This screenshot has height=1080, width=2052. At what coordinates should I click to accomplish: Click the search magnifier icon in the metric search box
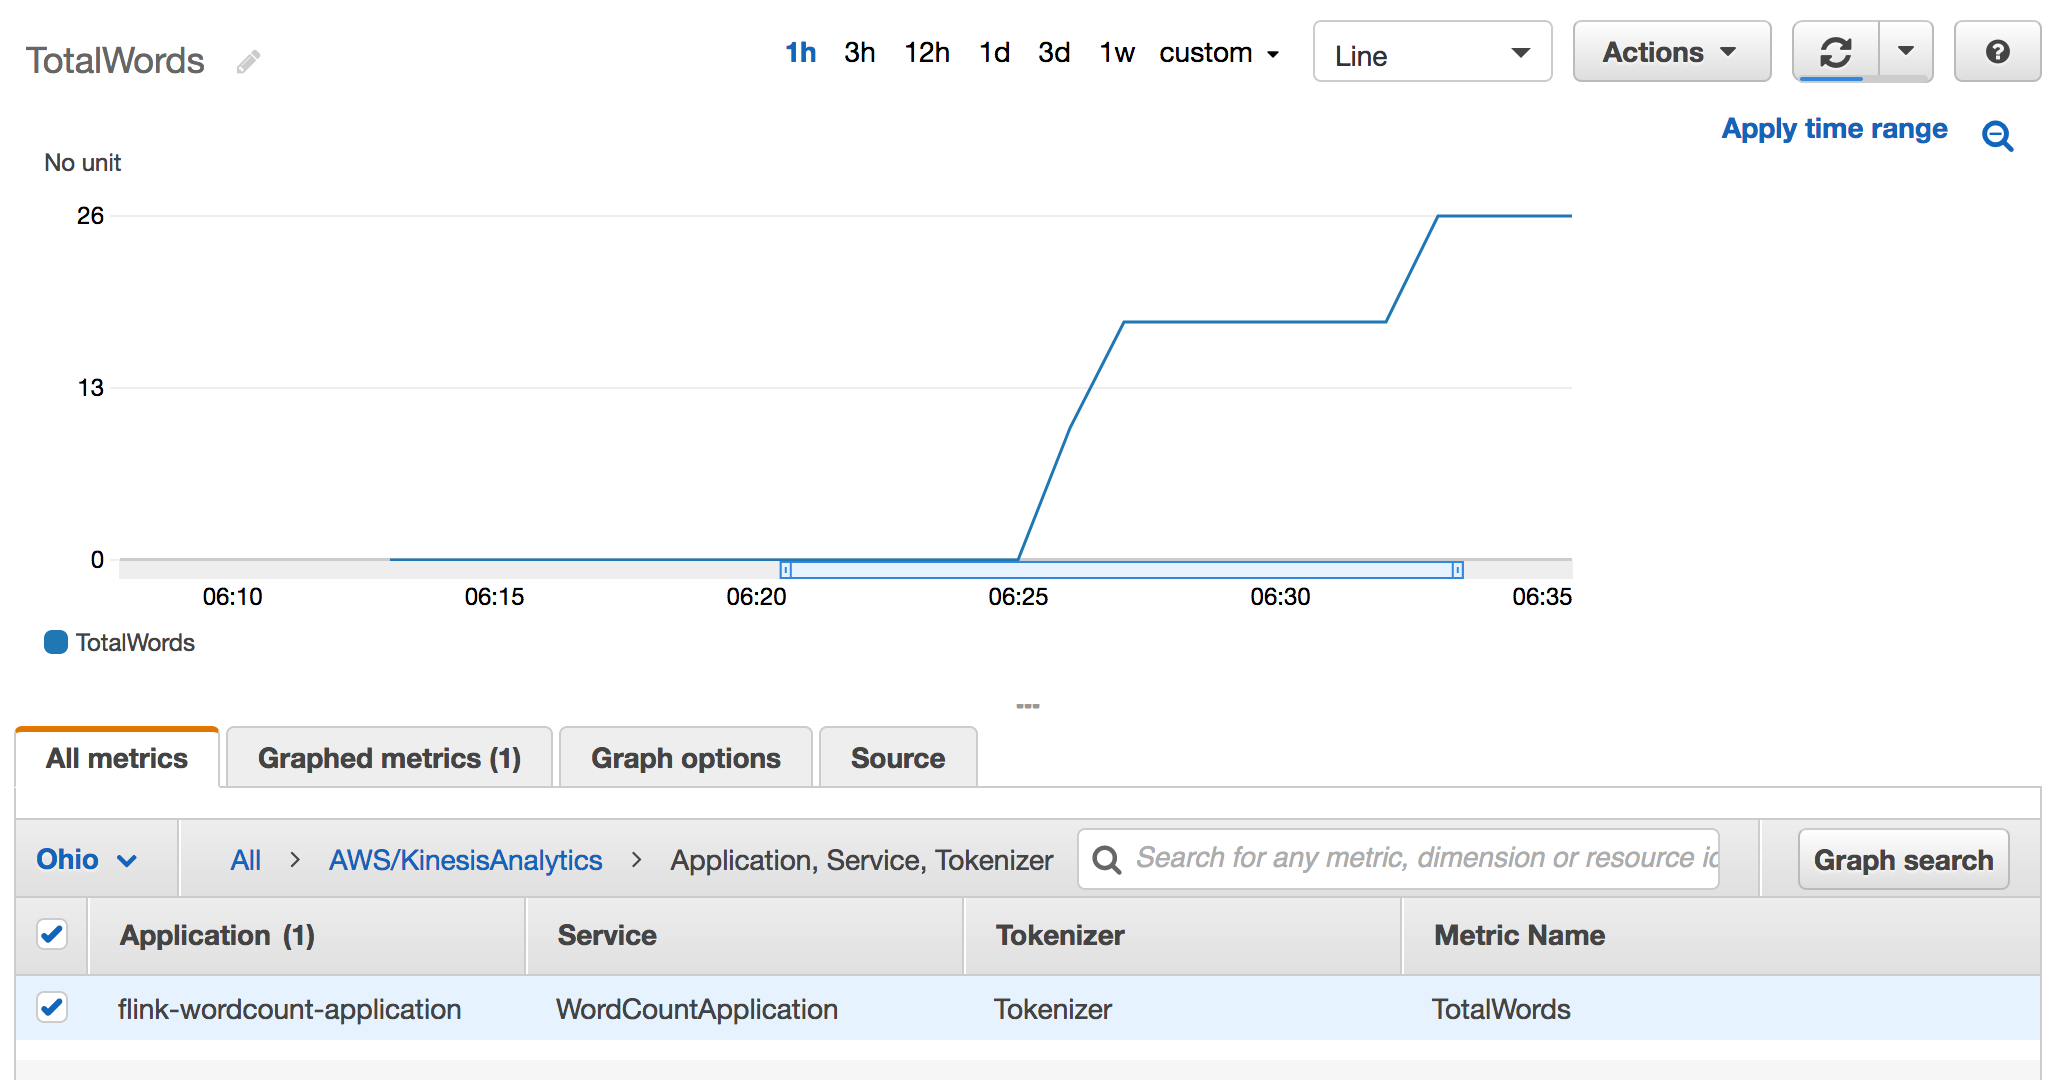pos(1106,859)
